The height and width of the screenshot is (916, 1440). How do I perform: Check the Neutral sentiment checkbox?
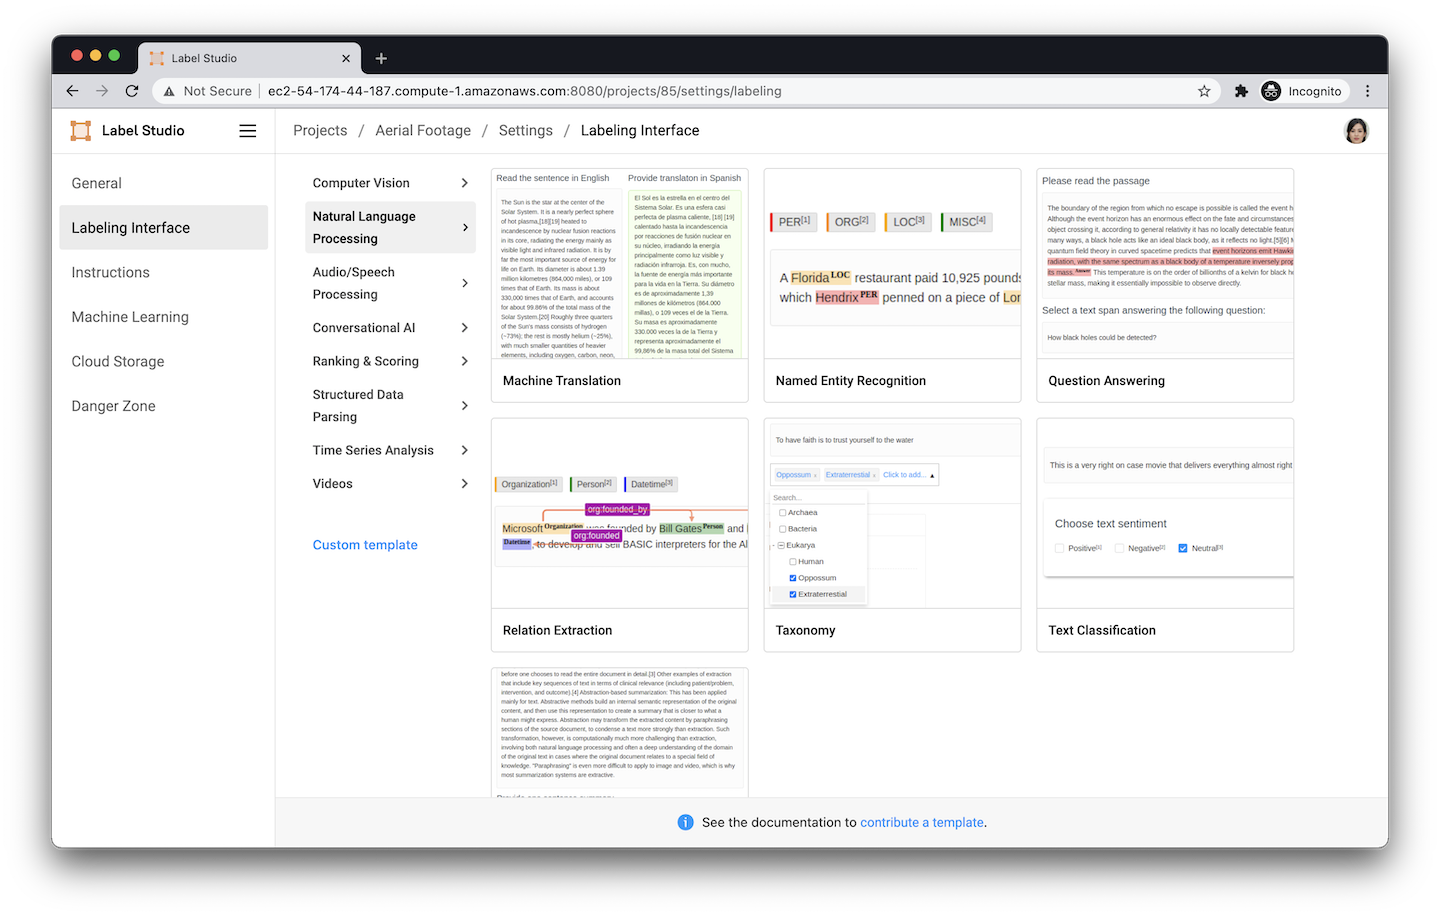point(1183,548)
